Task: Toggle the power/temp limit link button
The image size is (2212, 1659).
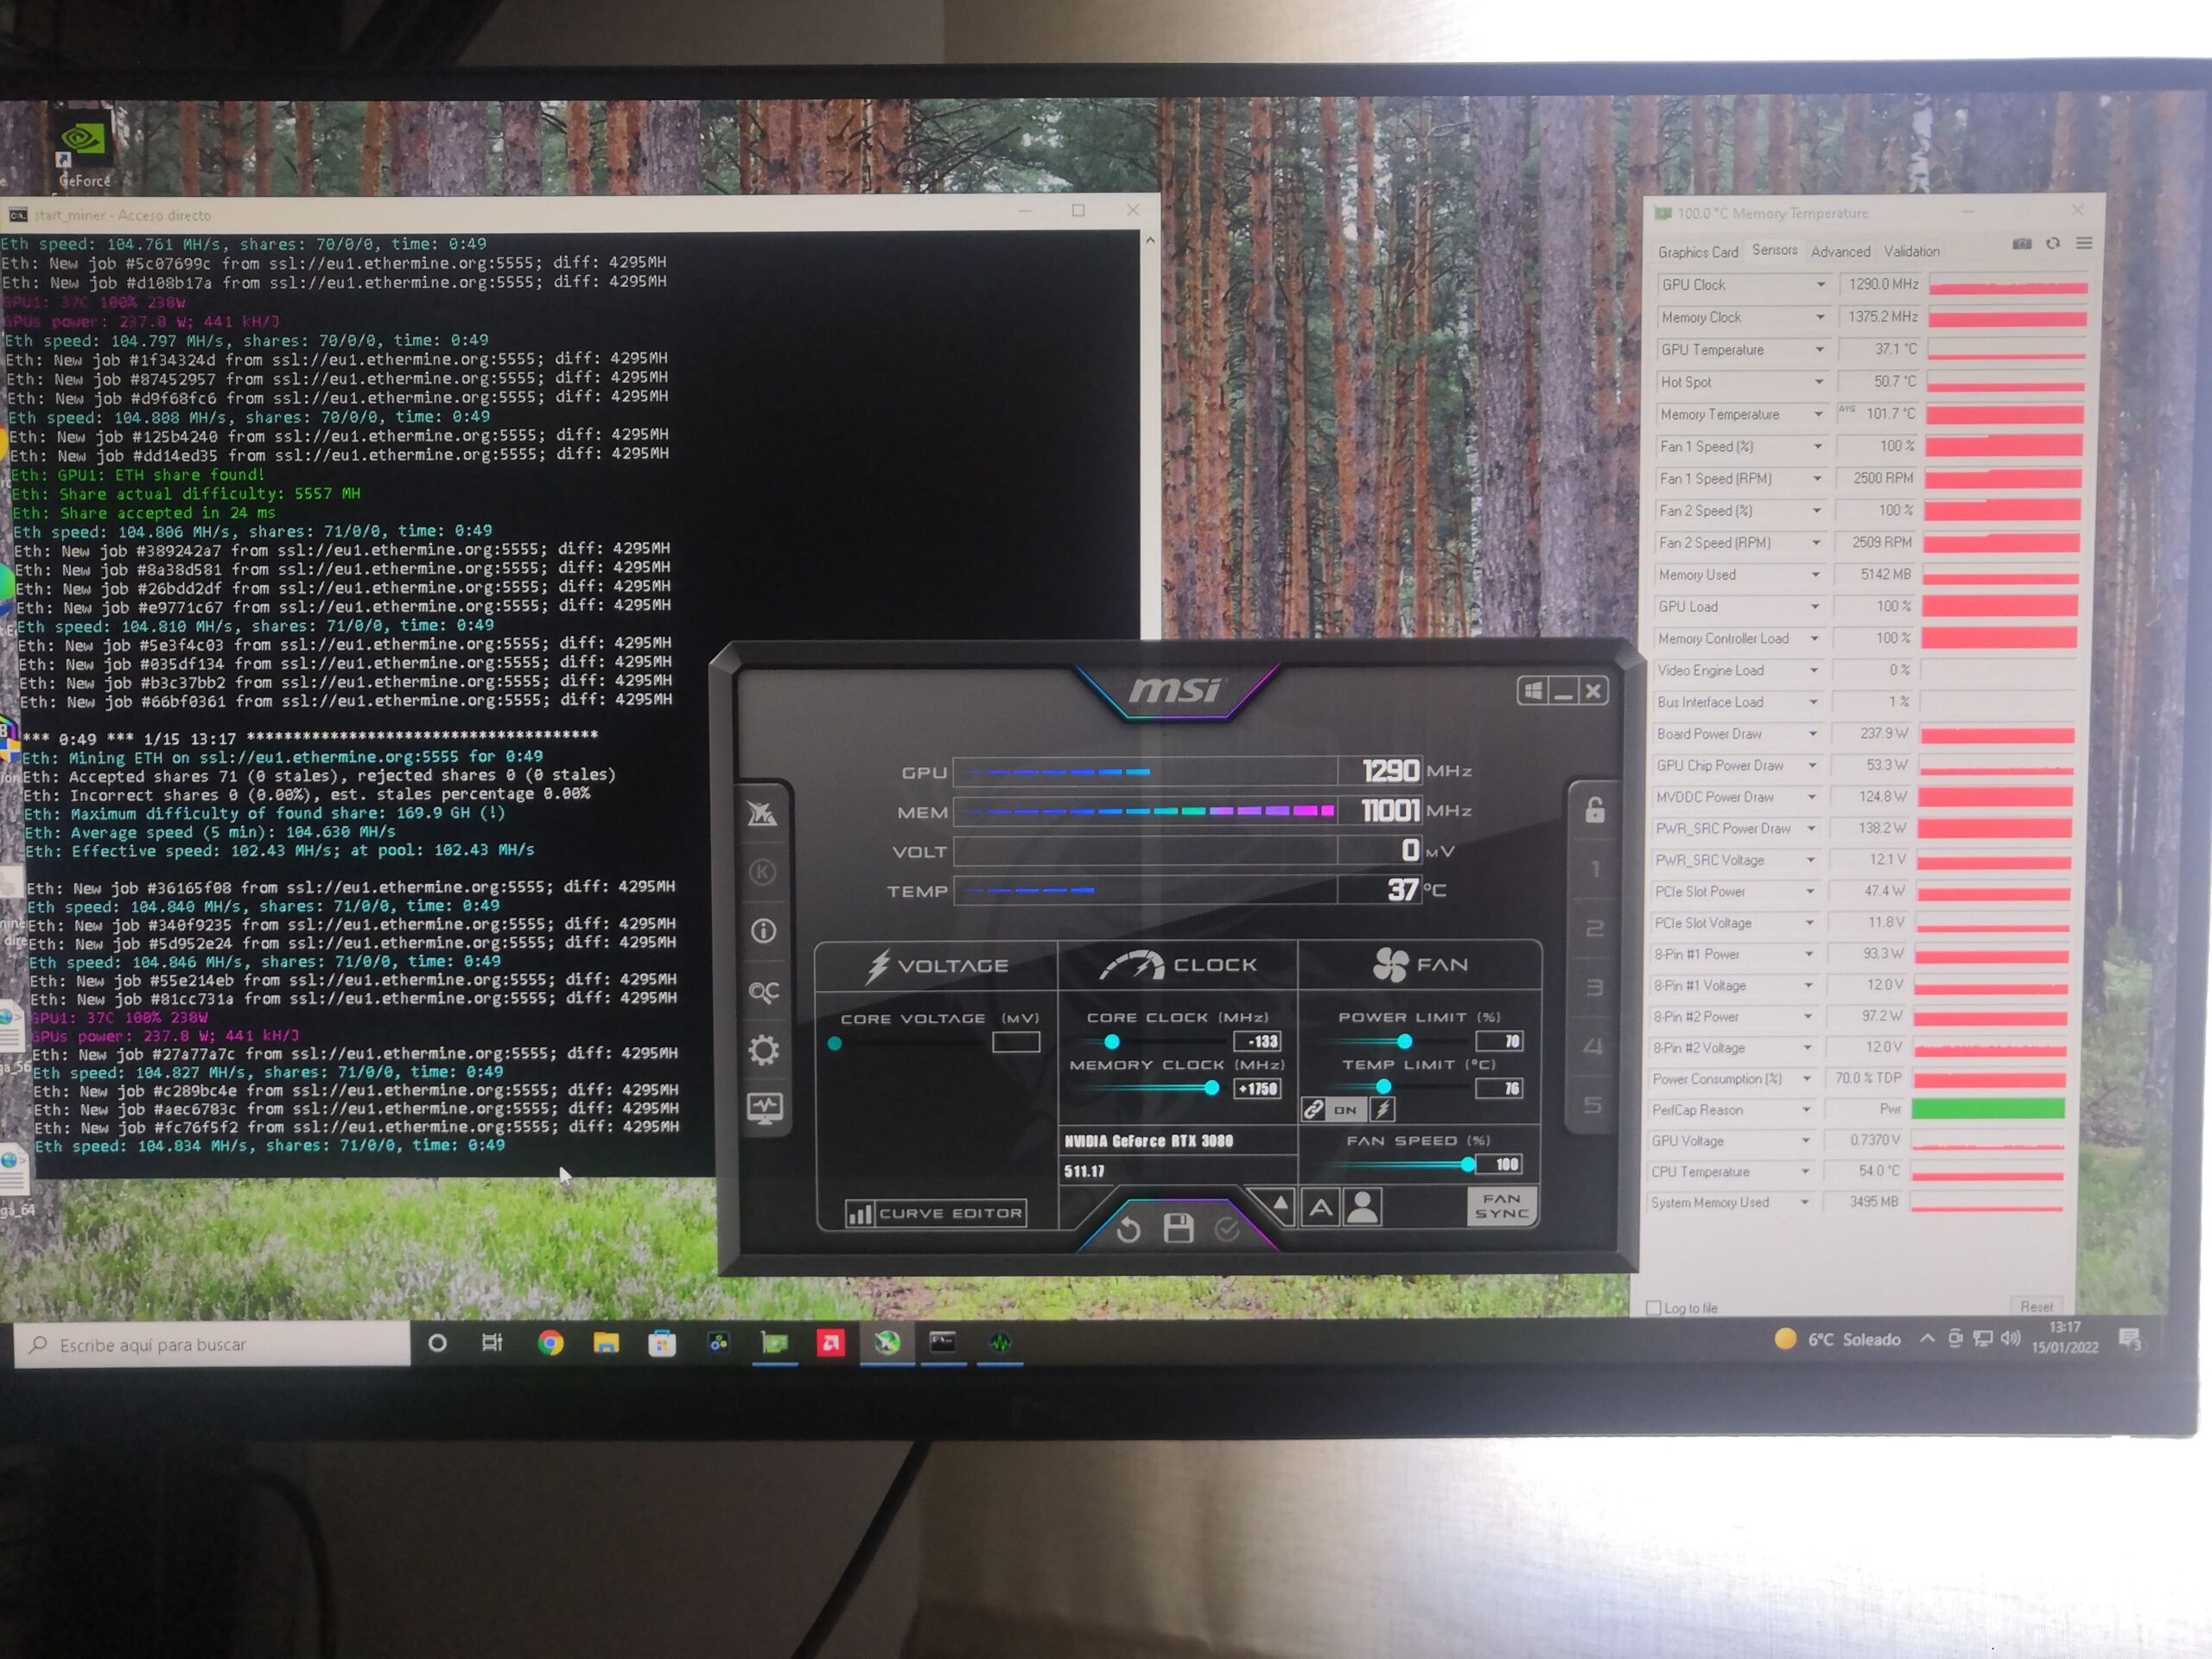Action: pos(1314,1109)
